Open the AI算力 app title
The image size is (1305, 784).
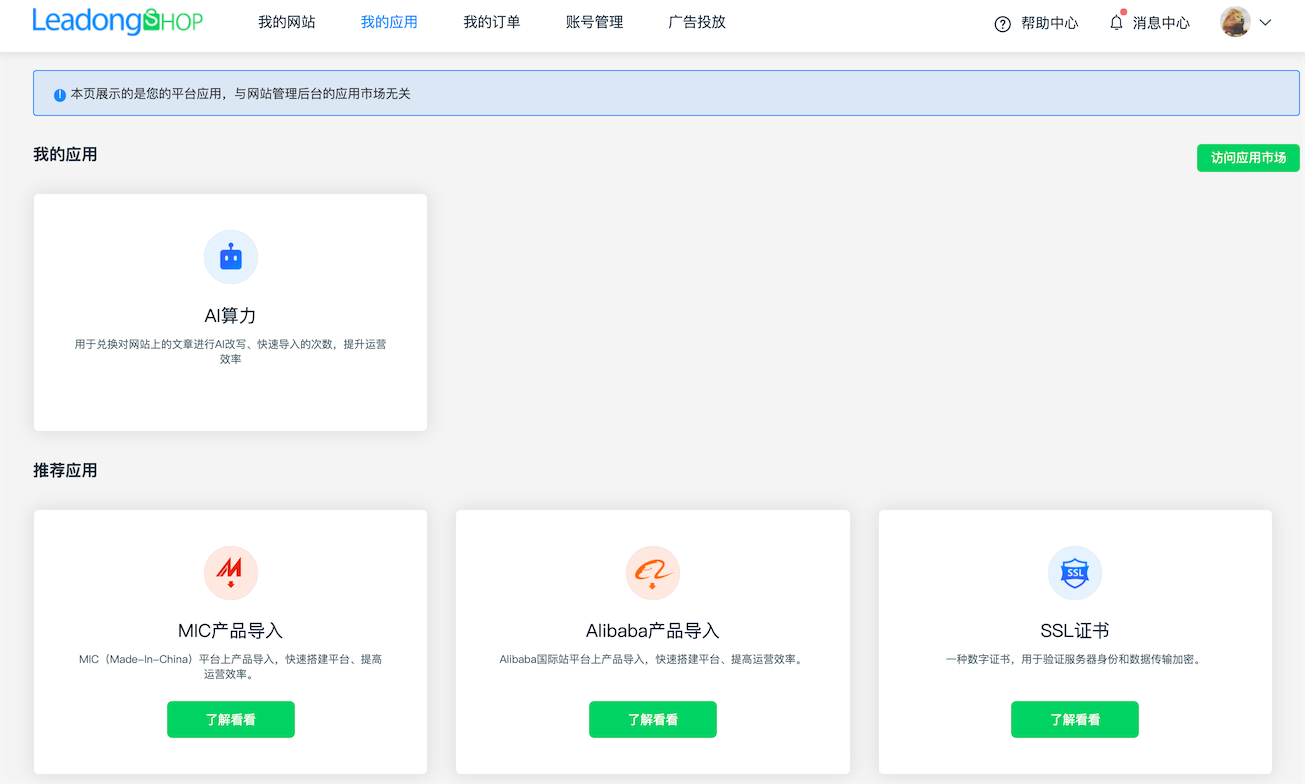[x=231, y=316]
